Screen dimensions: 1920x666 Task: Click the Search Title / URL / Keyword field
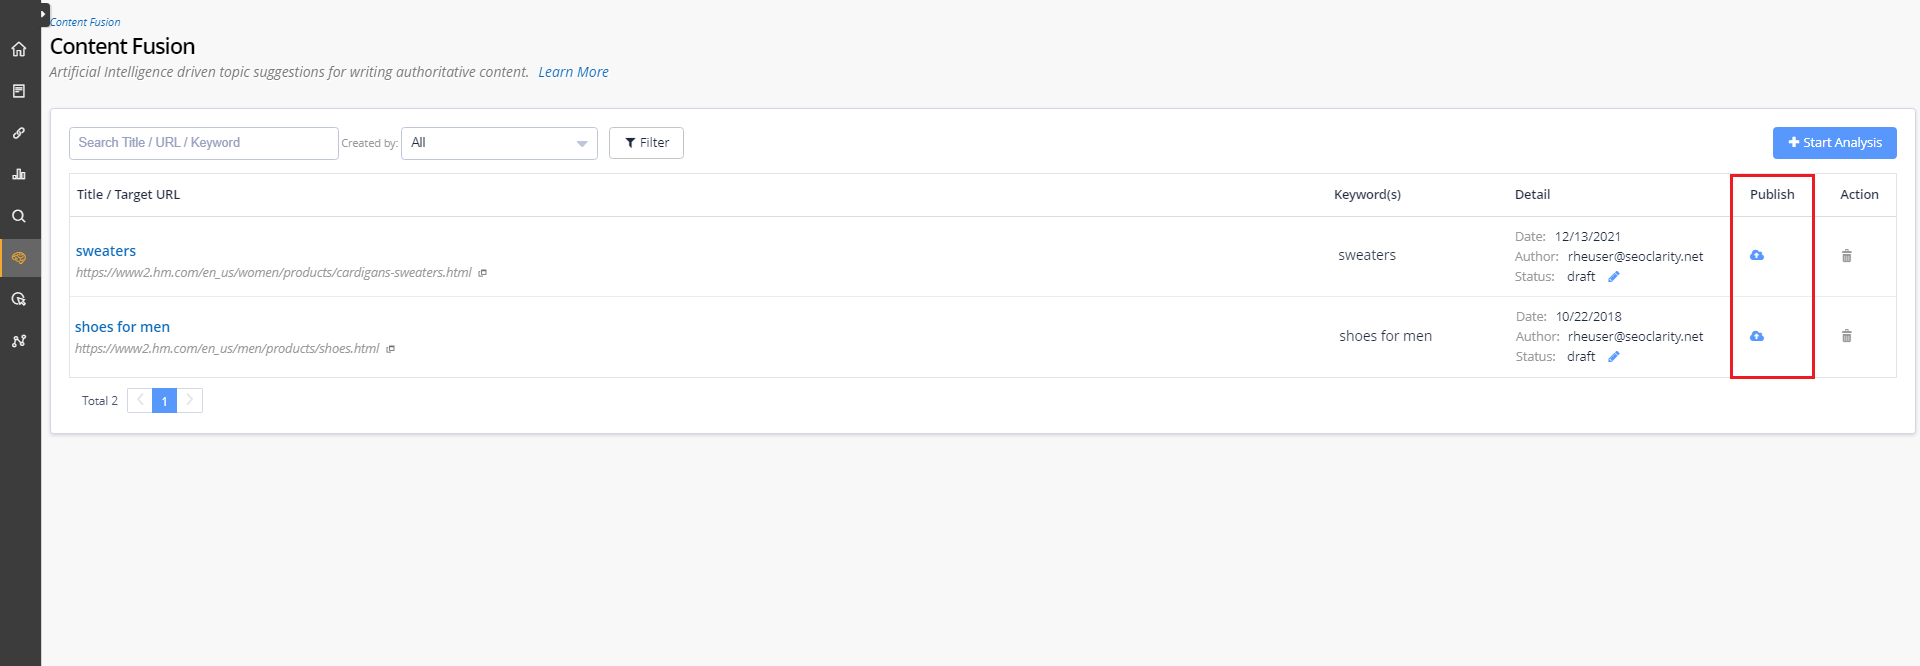(x=203, y=143)
